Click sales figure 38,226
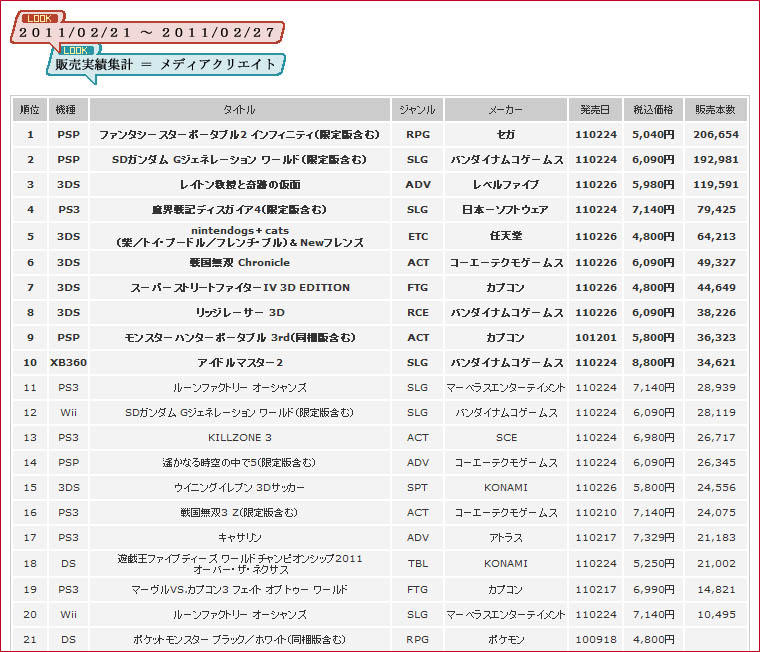The height and width of the screenshot is (652, 760). pos(716,313)
